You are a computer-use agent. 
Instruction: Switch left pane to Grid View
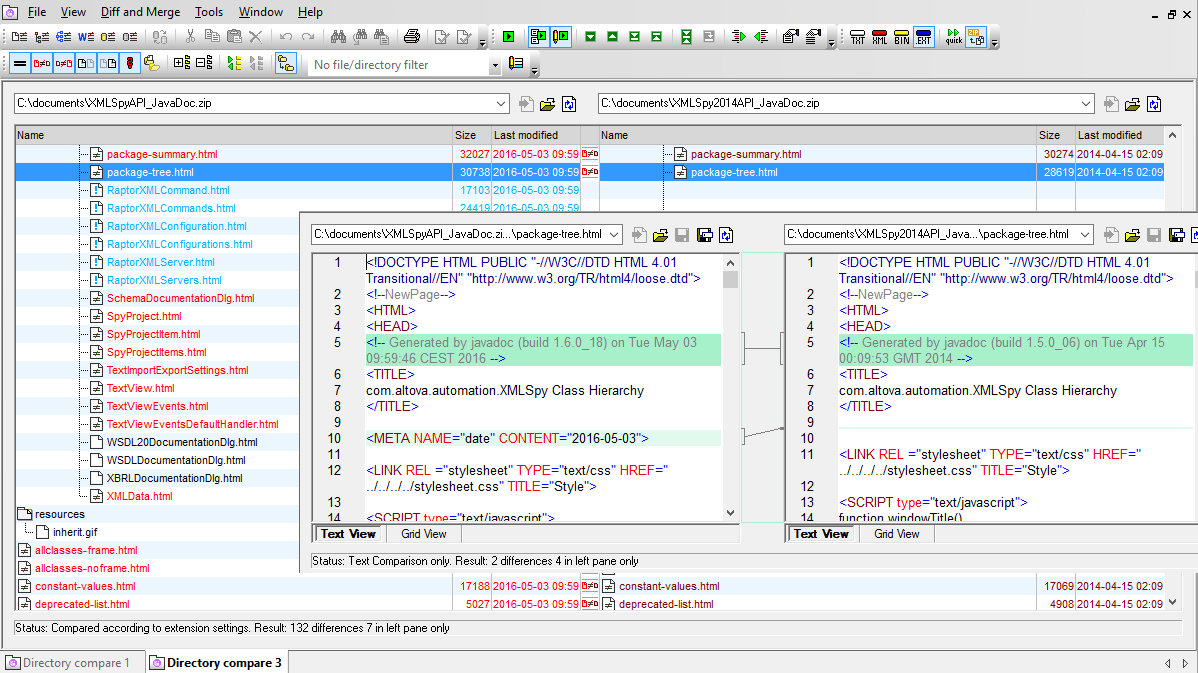423,534
